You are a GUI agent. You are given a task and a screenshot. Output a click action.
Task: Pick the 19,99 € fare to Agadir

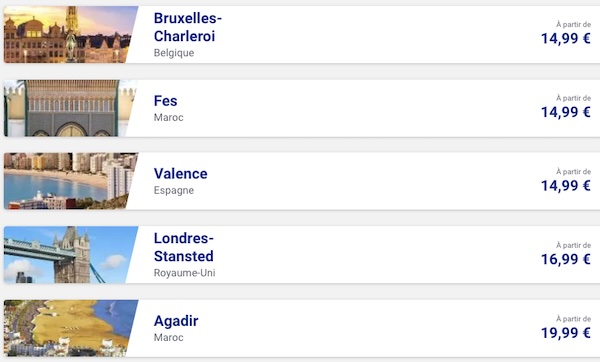click(x=566, y=333)
